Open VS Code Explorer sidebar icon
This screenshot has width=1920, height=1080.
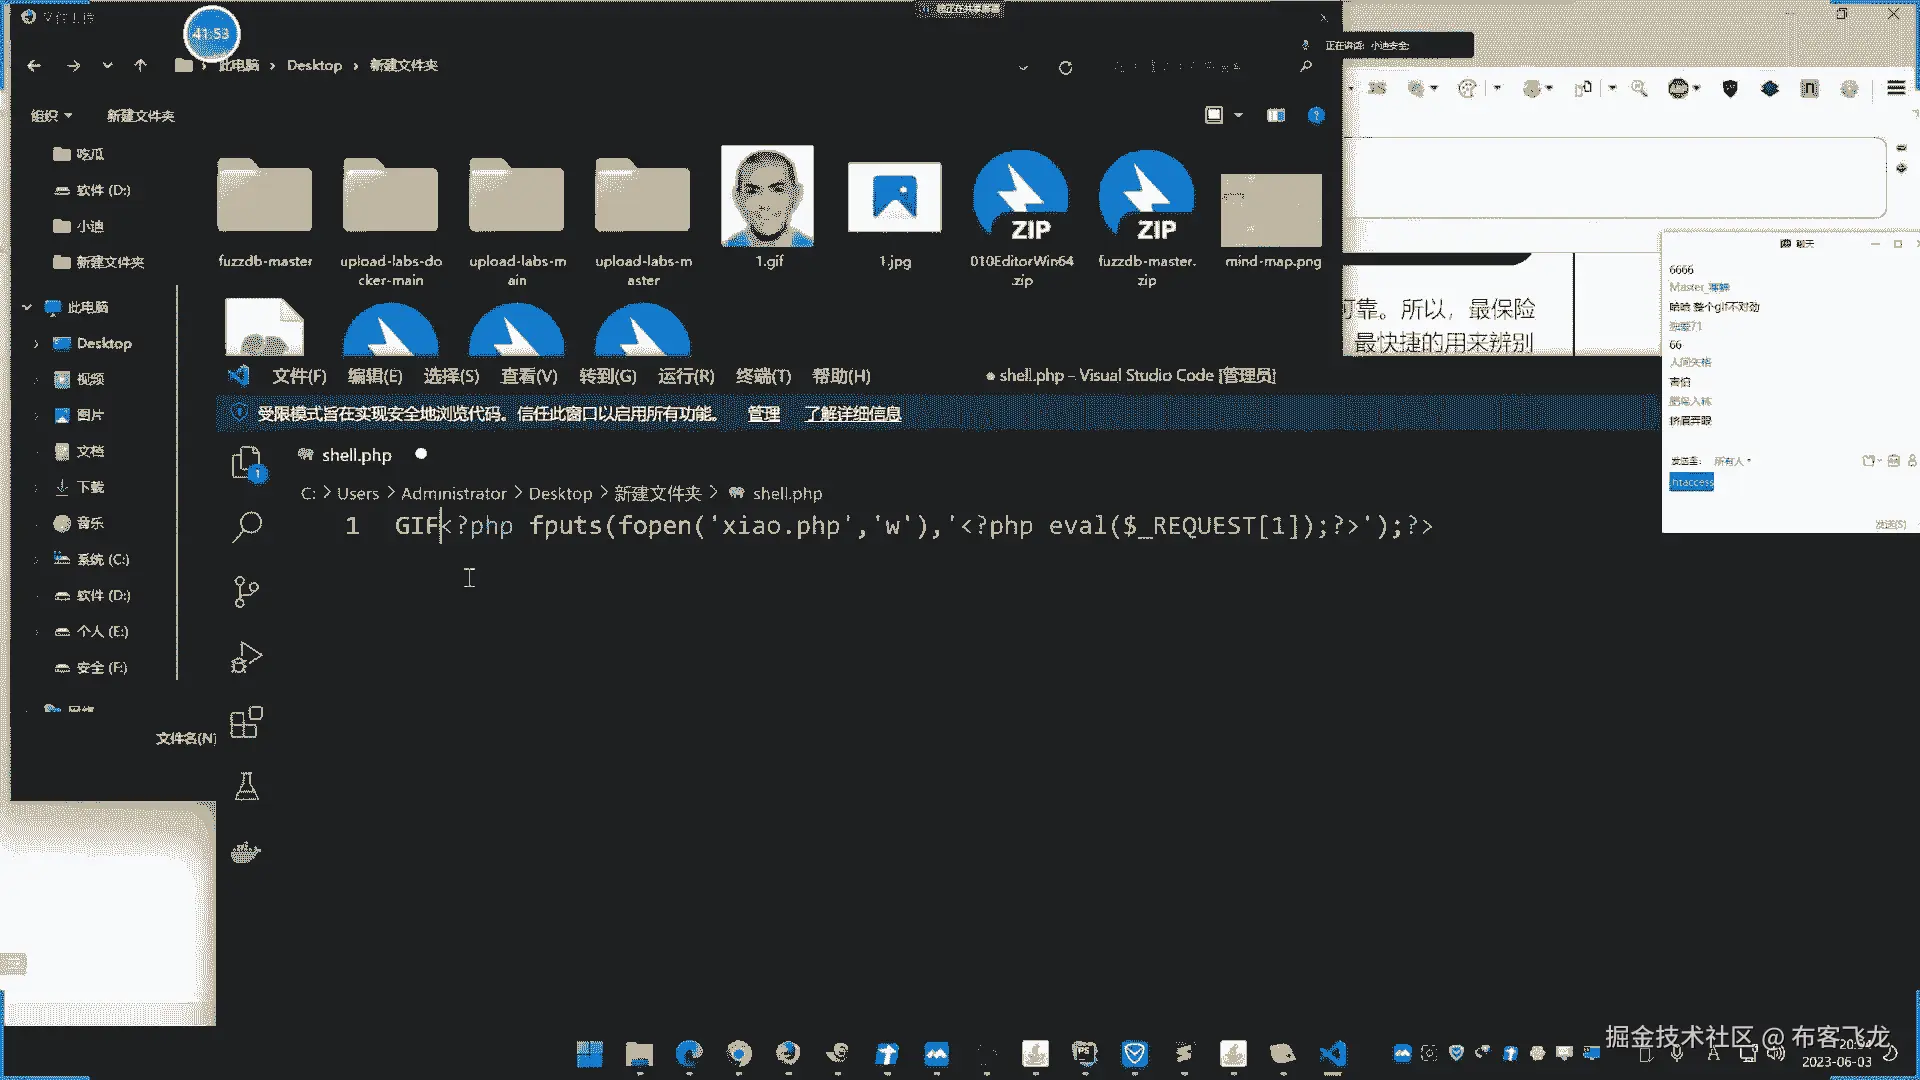246,463
